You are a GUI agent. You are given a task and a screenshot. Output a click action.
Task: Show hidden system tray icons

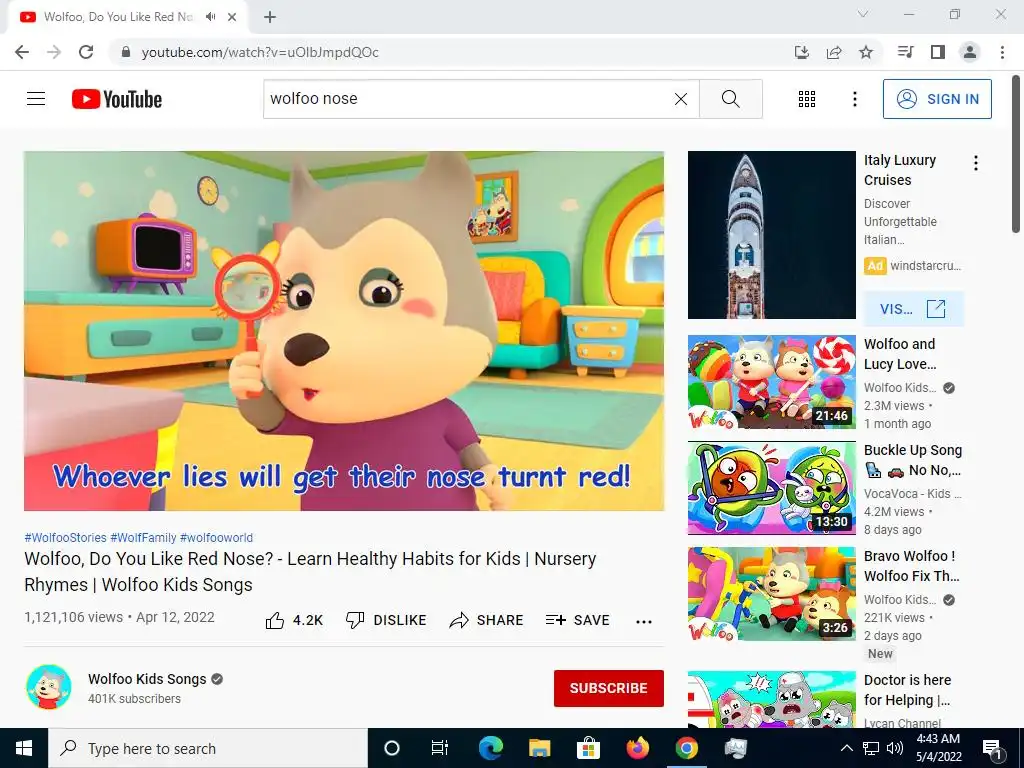point(846,748)
